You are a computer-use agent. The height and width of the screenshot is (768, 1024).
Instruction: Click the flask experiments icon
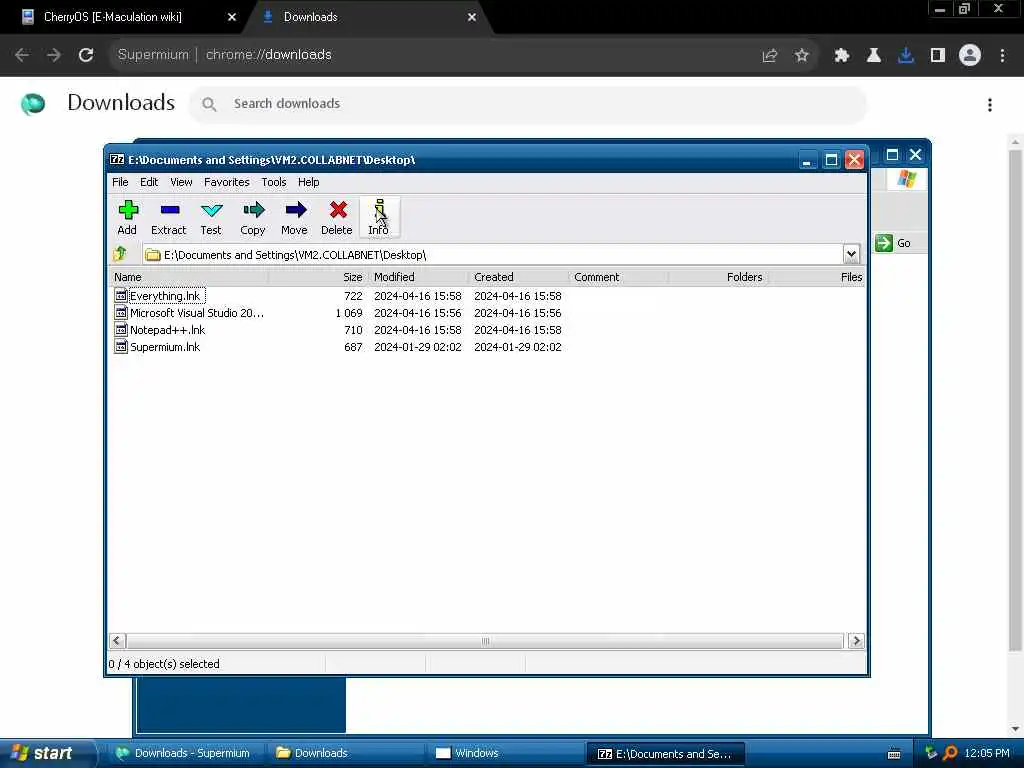(874, 56)
